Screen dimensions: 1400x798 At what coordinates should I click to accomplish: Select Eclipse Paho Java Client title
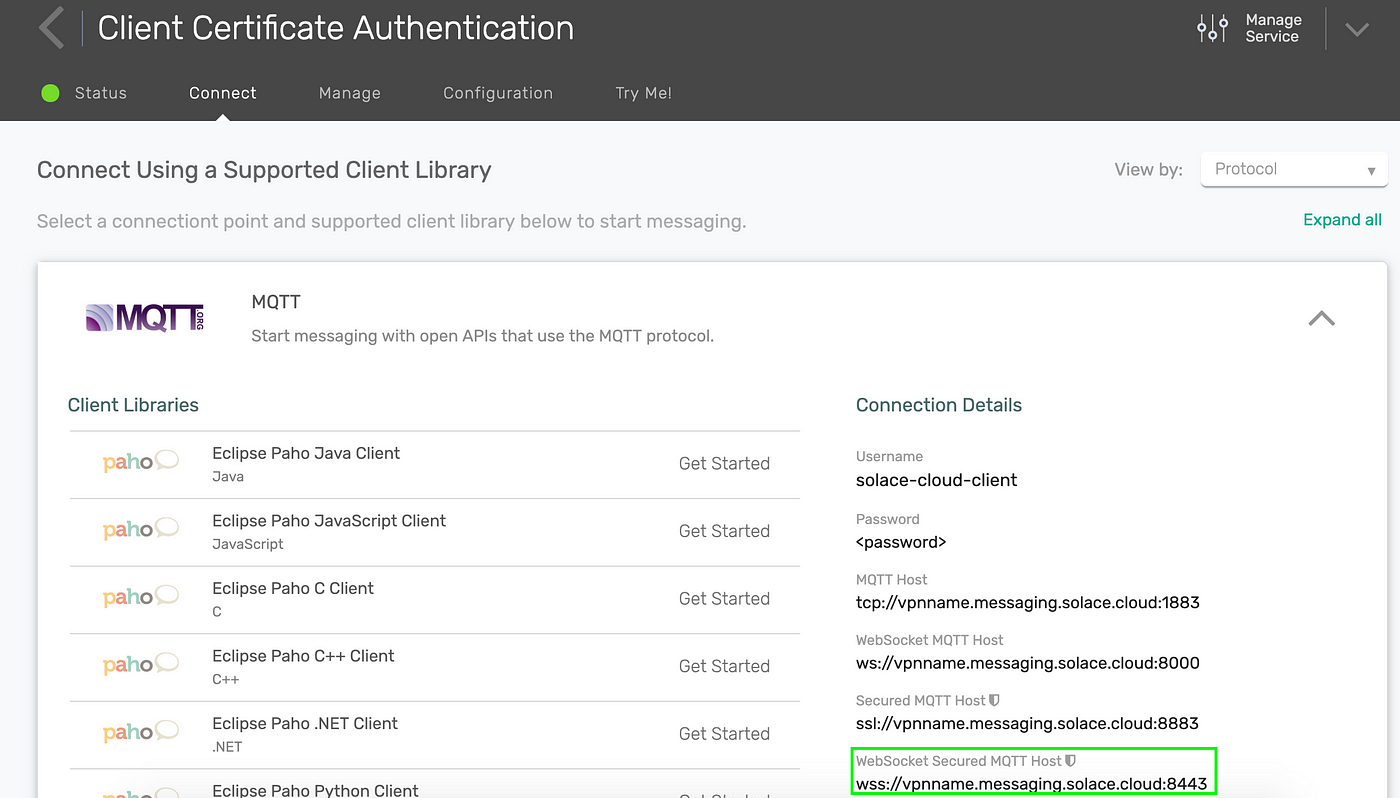tap(306, 453)
